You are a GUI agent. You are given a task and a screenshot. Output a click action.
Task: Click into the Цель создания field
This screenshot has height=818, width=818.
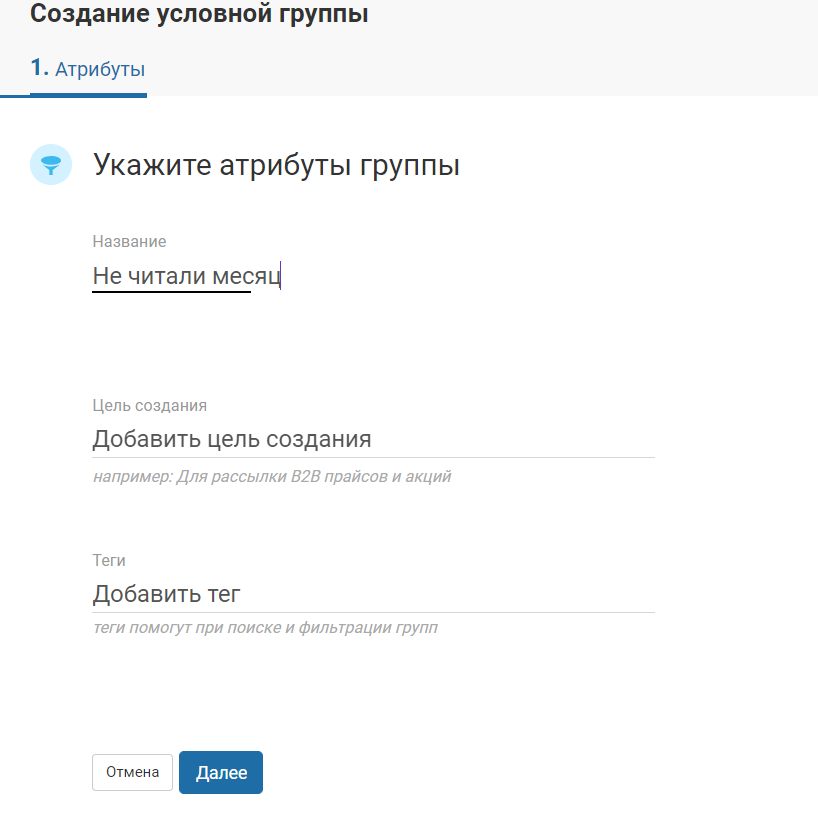373,440
